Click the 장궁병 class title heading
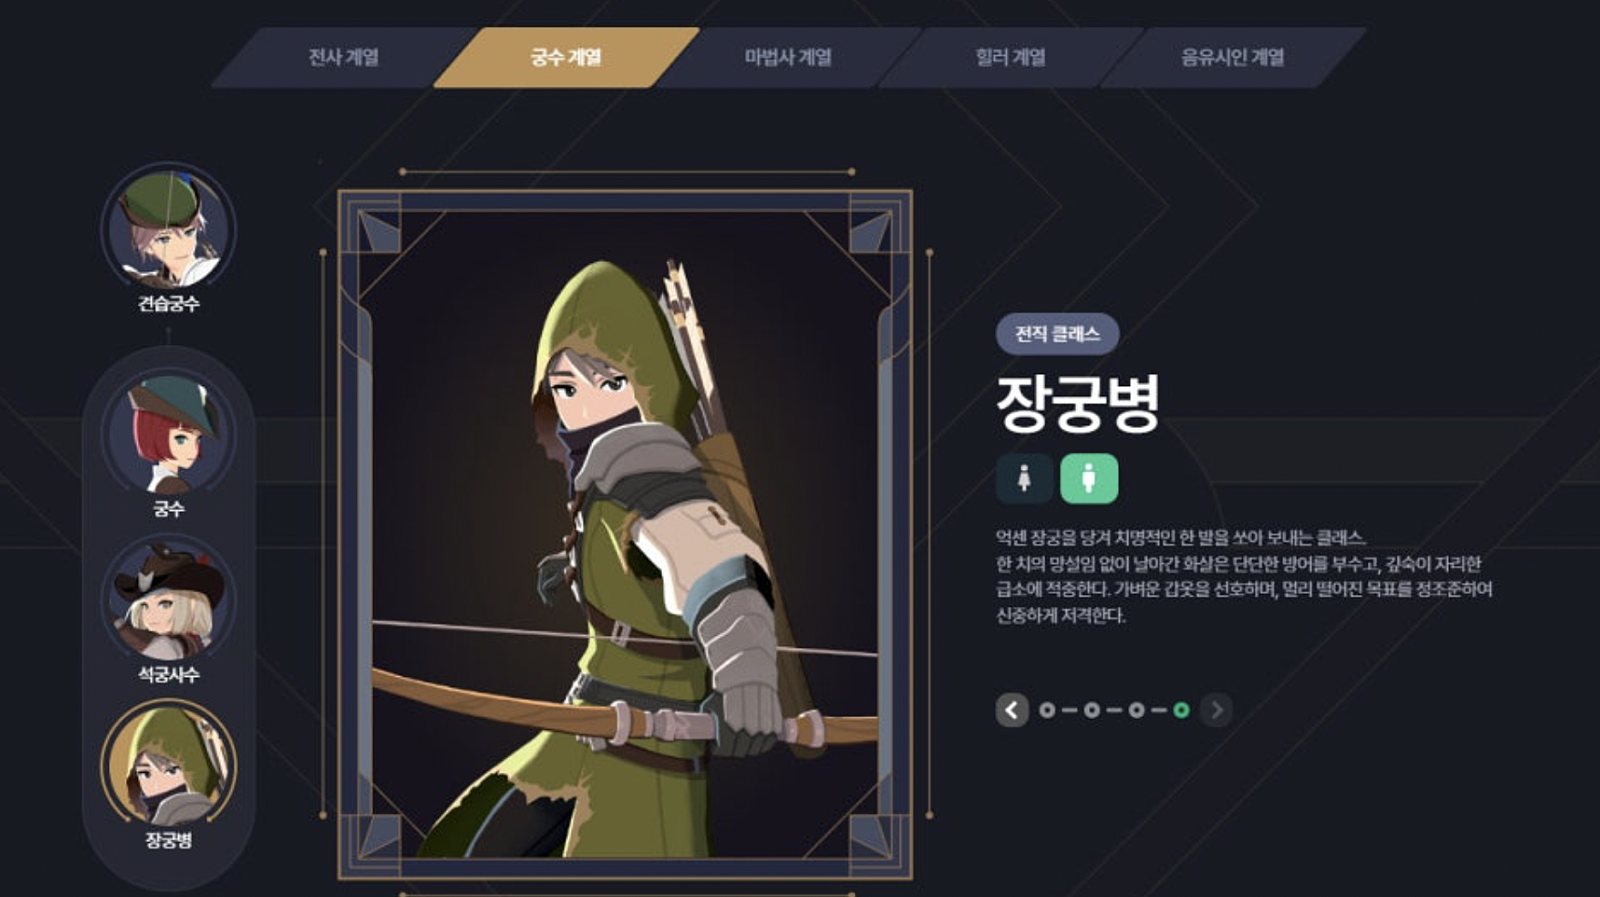 coord(1078,403)
